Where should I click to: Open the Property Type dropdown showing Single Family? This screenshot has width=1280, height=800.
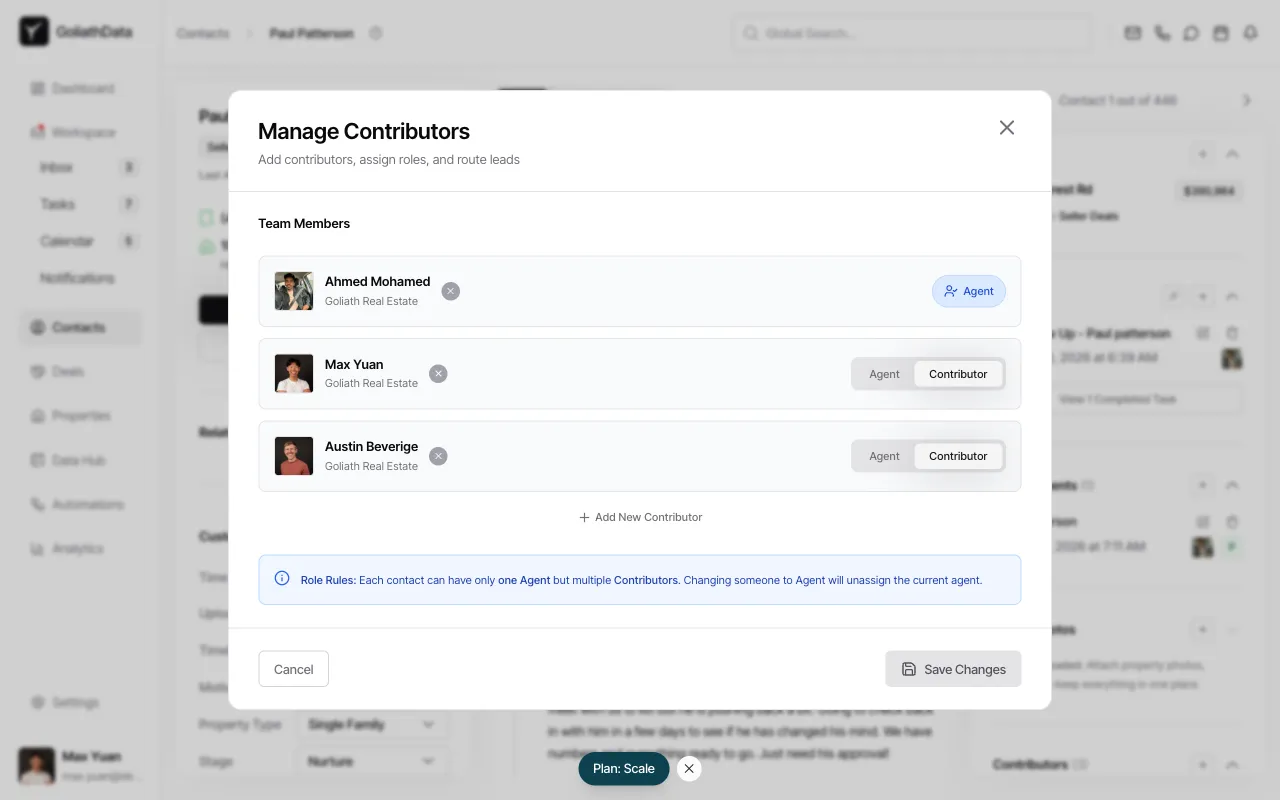(x=372, y=724)
